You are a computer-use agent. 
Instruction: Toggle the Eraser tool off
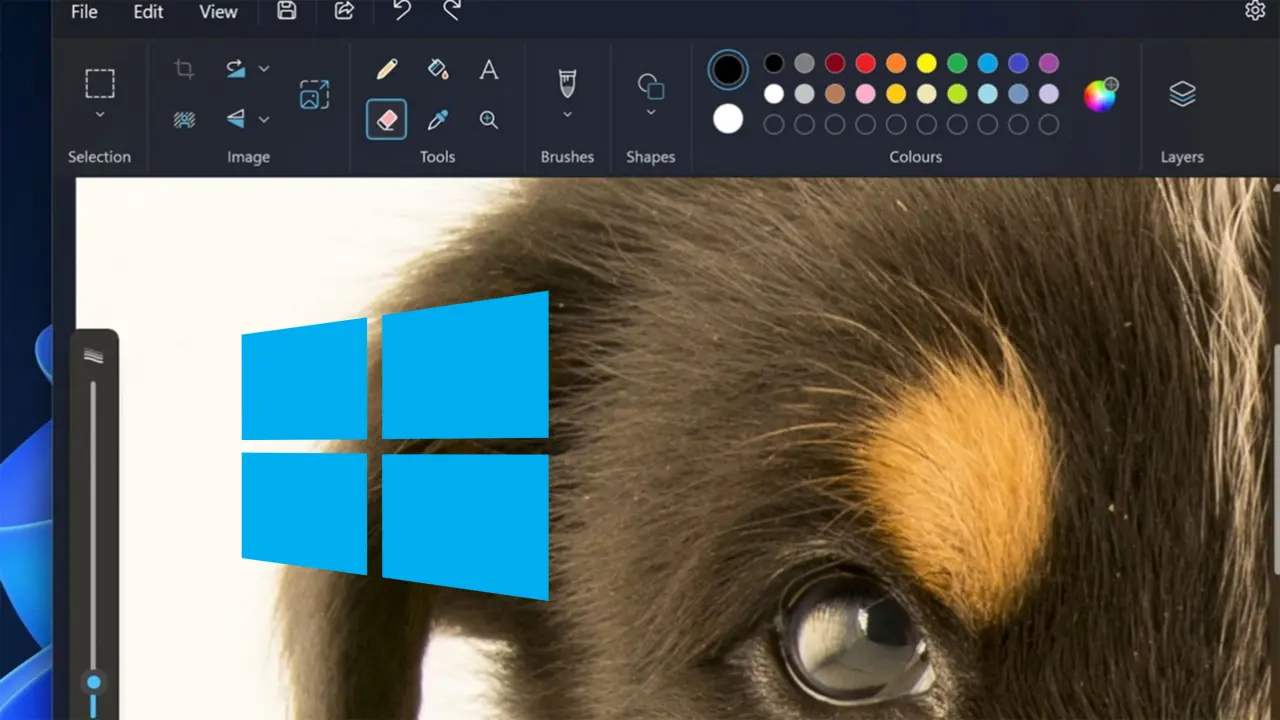[386, 120]
